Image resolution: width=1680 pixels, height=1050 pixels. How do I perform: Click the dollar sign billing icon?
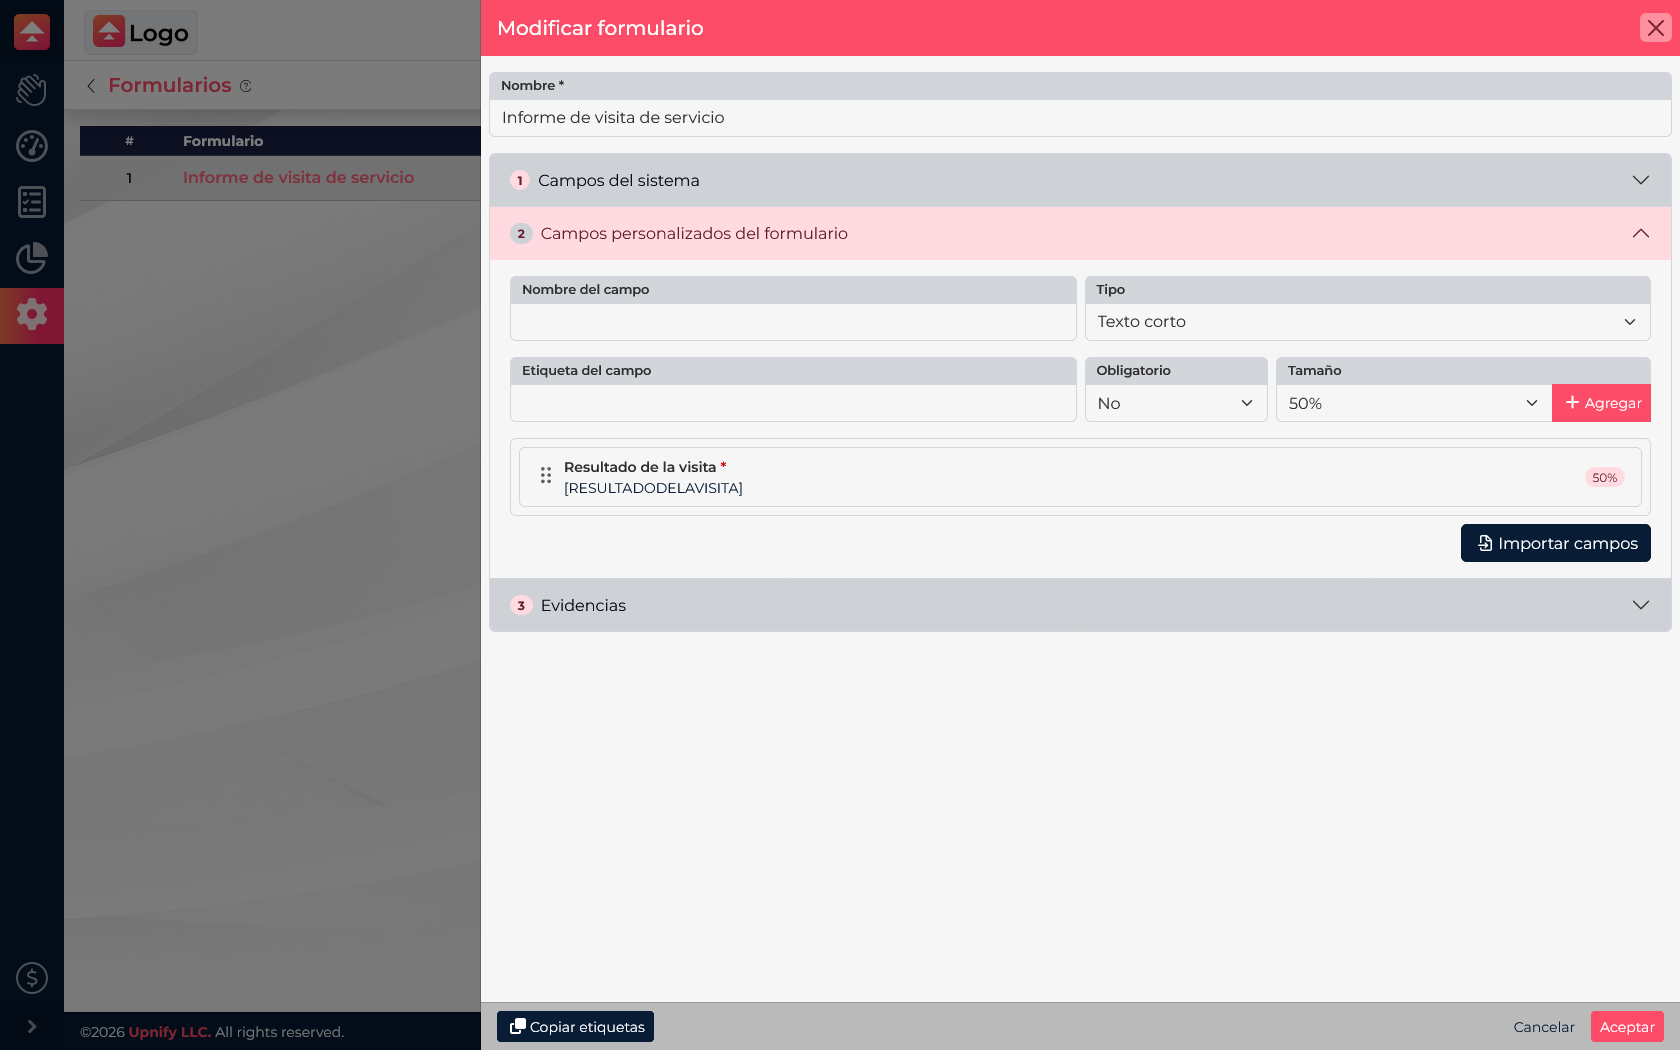[32, 978]
